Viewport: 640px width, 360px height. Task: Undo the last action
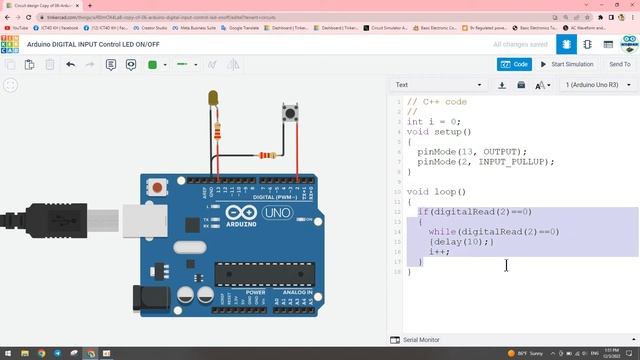pyautogui.click(x=71, y=64)
